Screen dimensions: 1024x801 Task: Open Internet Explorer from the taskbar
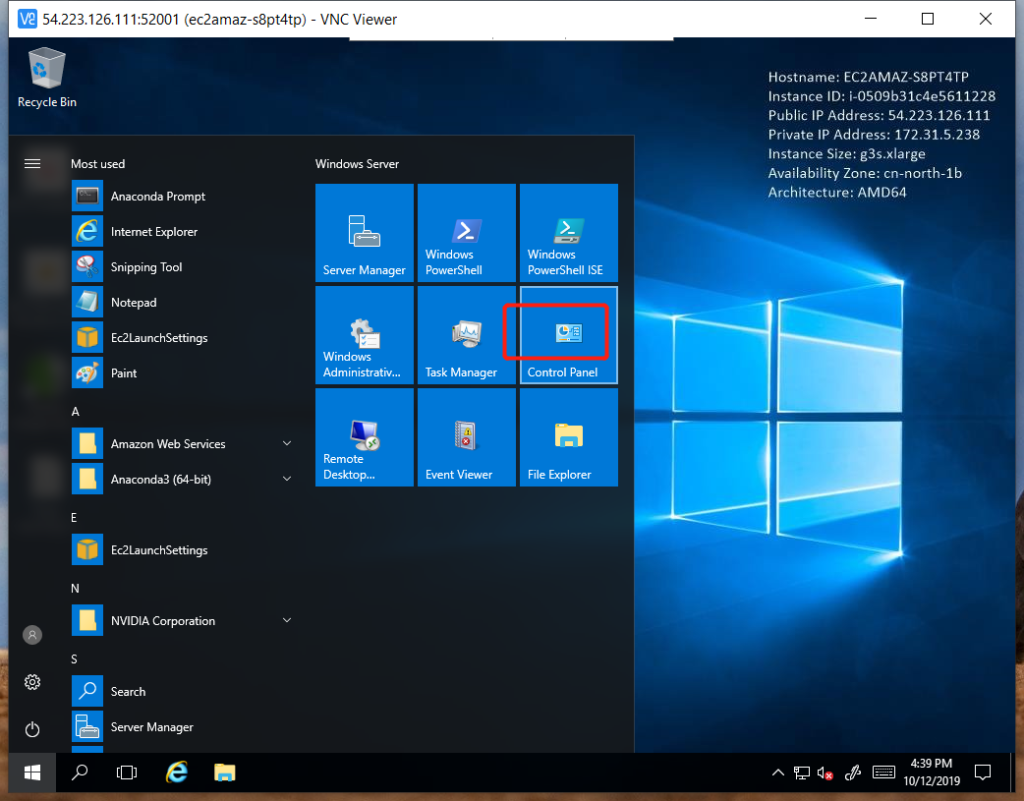point(177,772)
